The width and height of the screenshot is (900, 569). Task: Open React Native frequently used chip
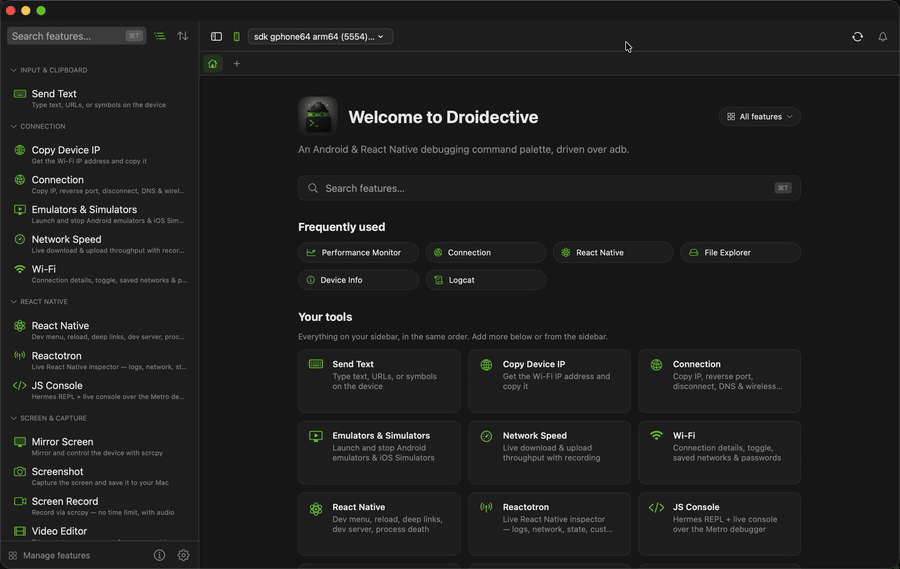613,253
